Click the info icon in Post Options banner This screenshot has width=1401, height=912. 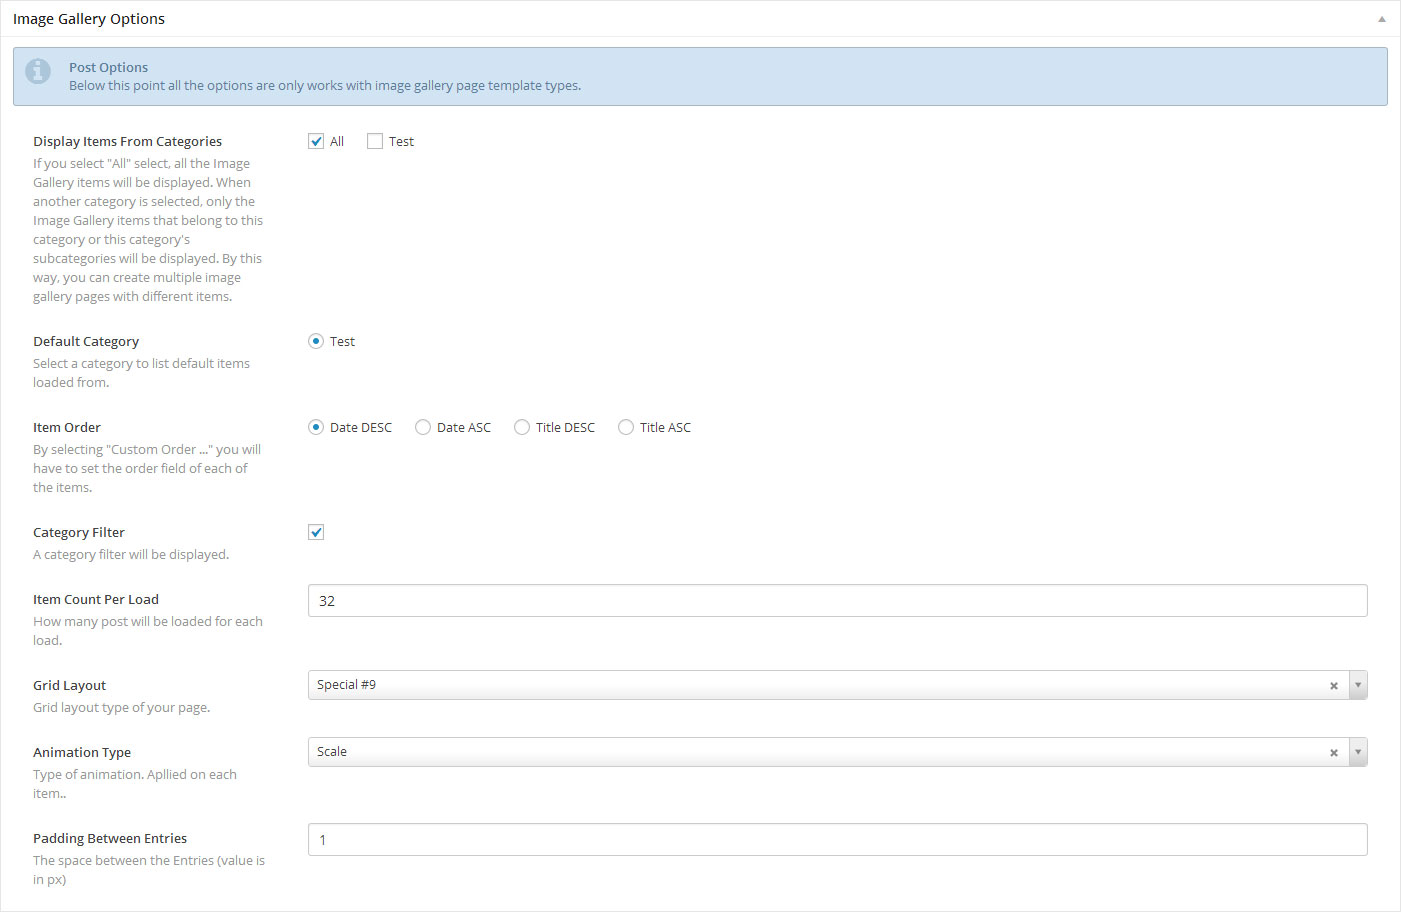click(38, 72)
